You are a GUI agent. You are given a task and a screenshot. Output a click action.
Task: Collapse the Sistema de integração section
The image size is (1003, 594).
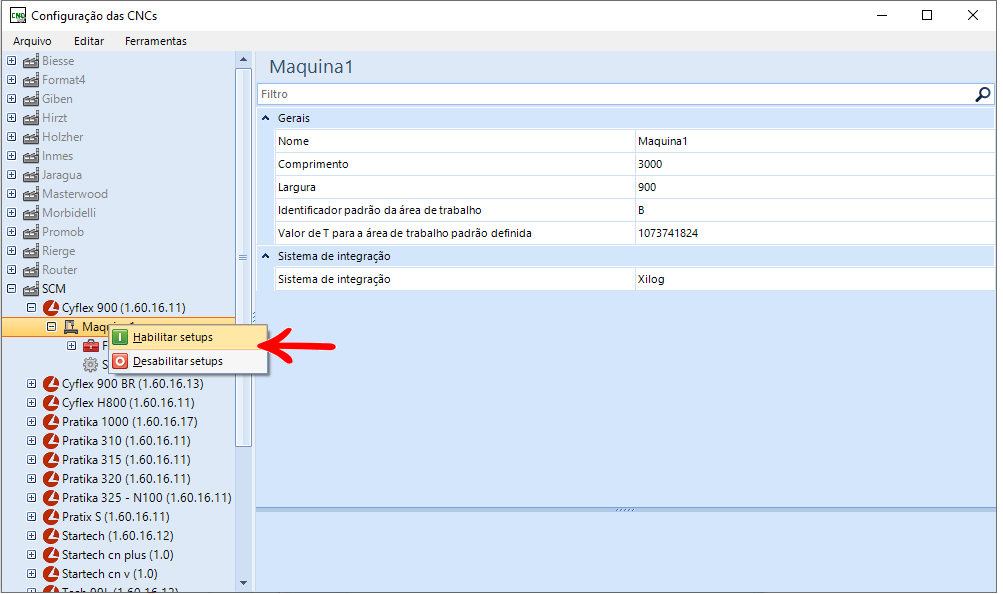pyautogui.click(x=265, y=256)
